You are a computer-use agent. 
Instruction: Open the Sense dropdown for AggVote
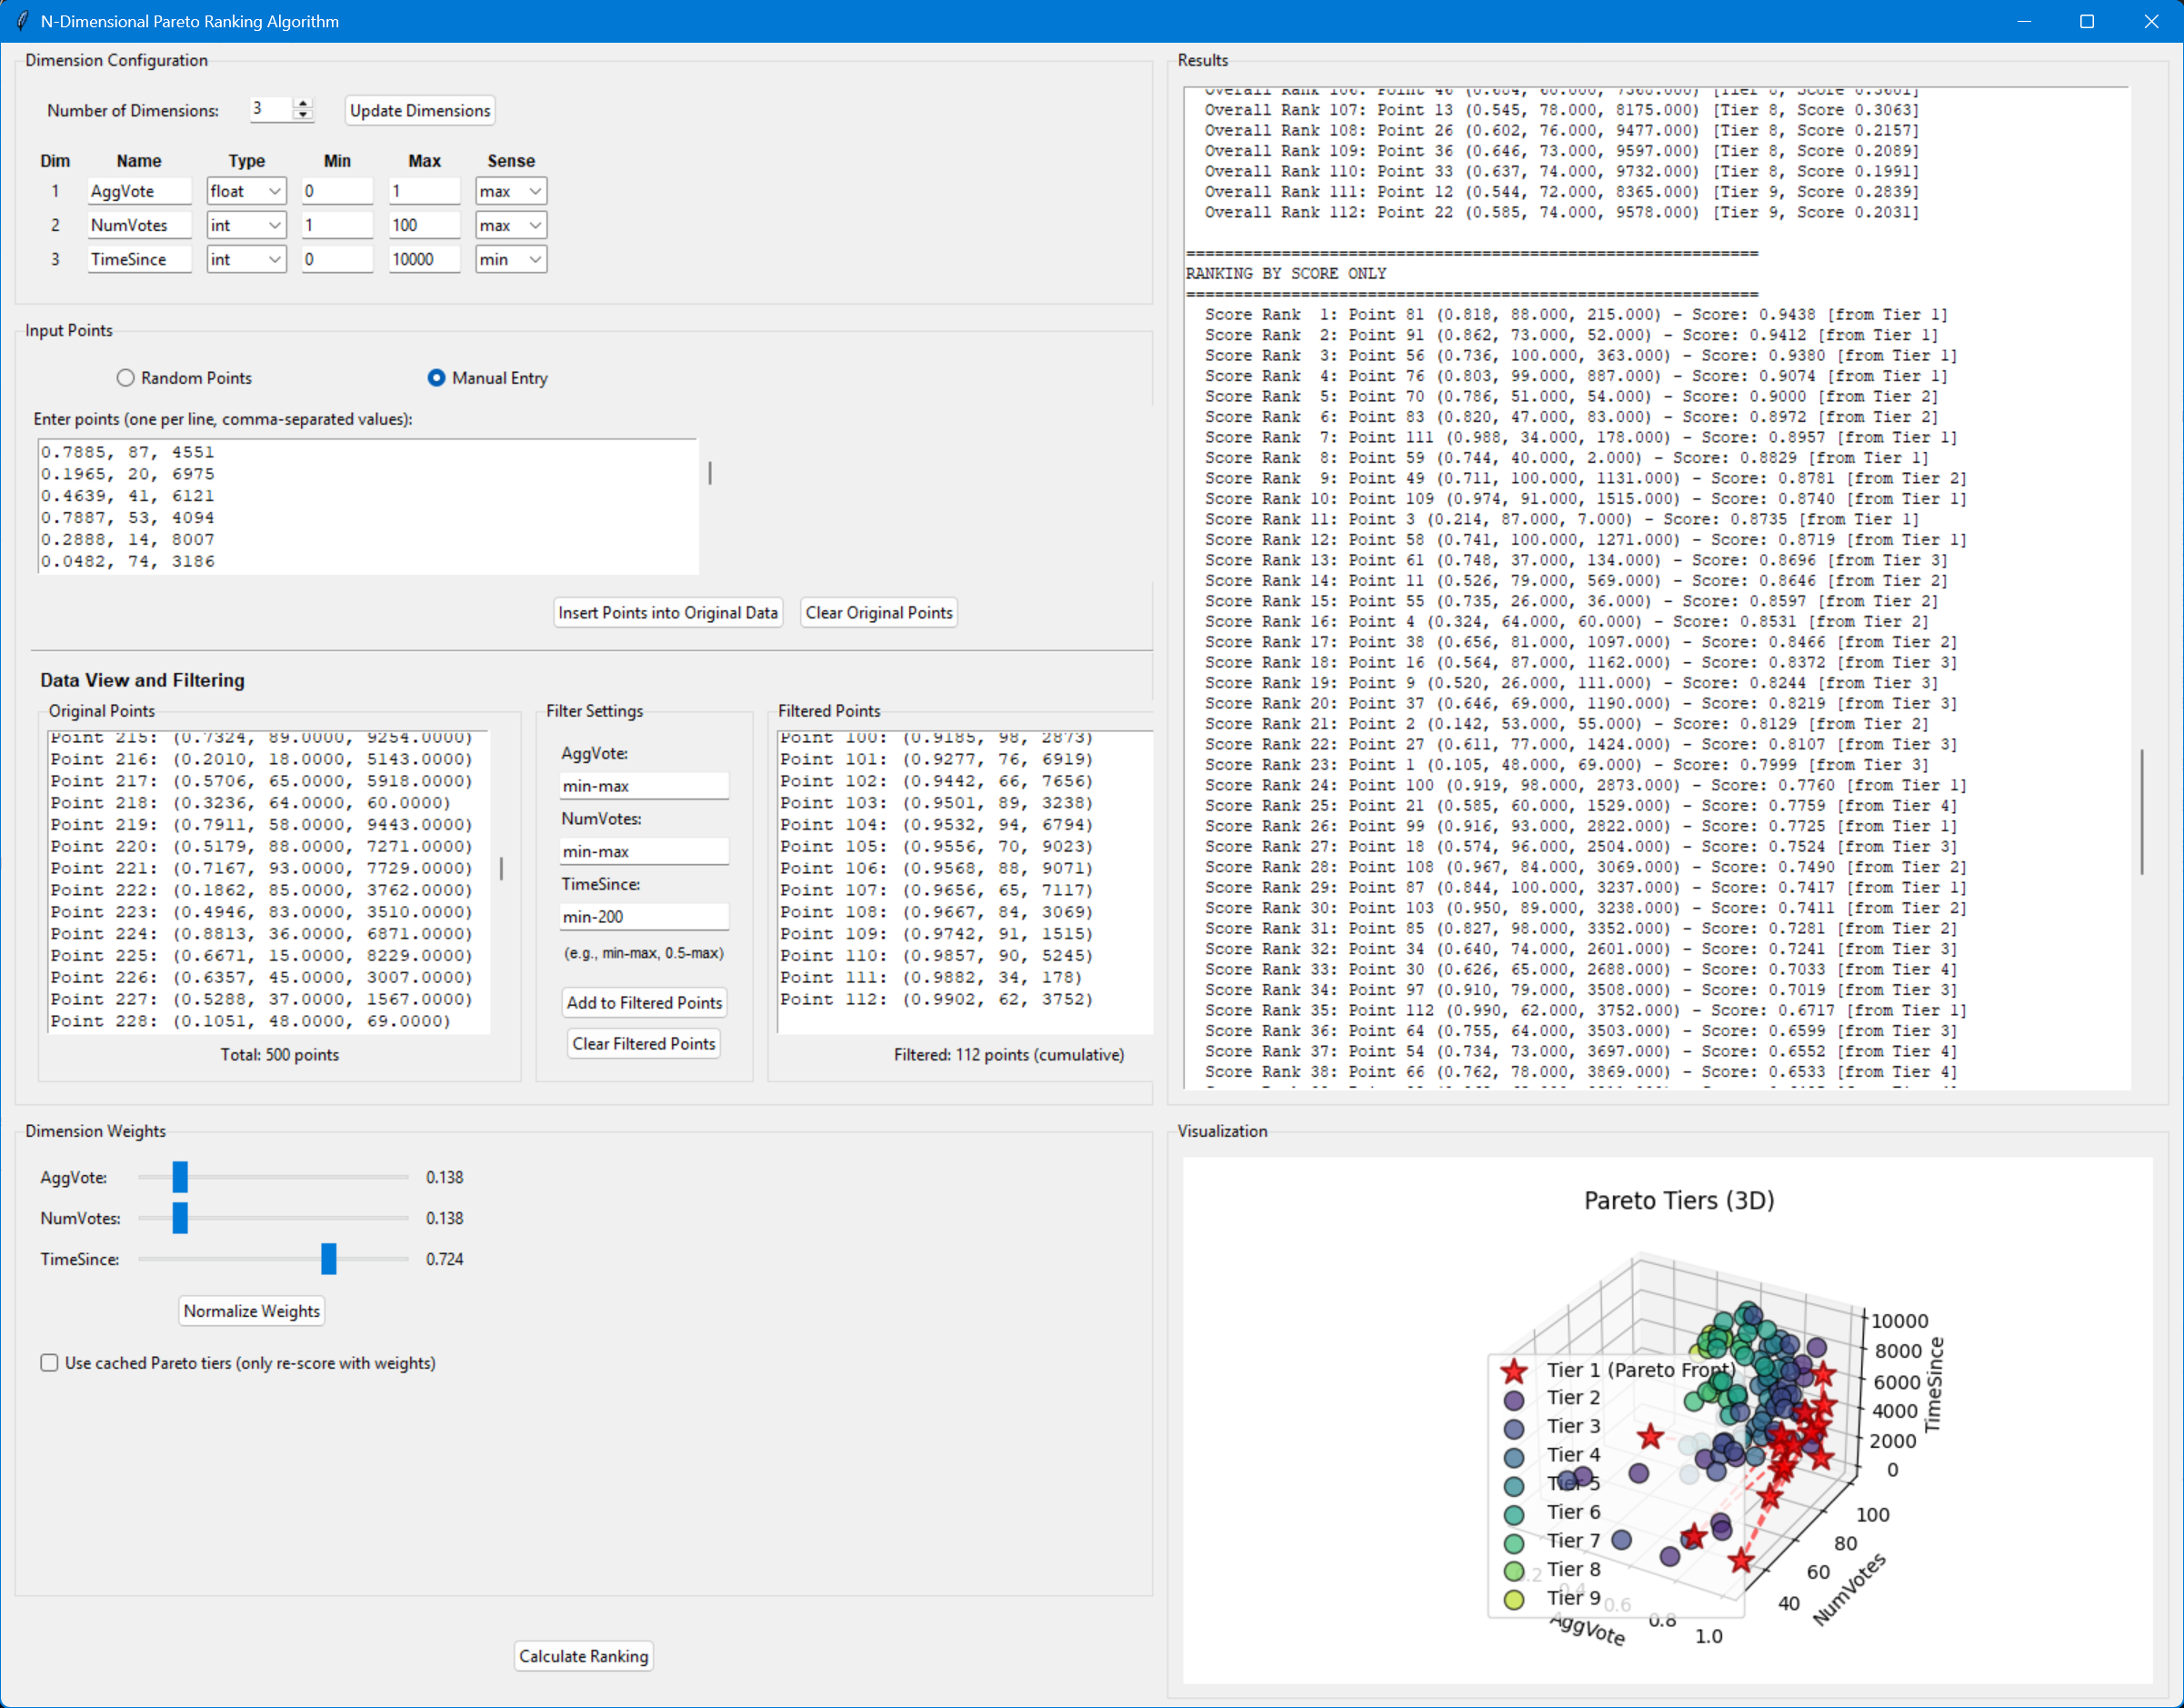(511, 191)
